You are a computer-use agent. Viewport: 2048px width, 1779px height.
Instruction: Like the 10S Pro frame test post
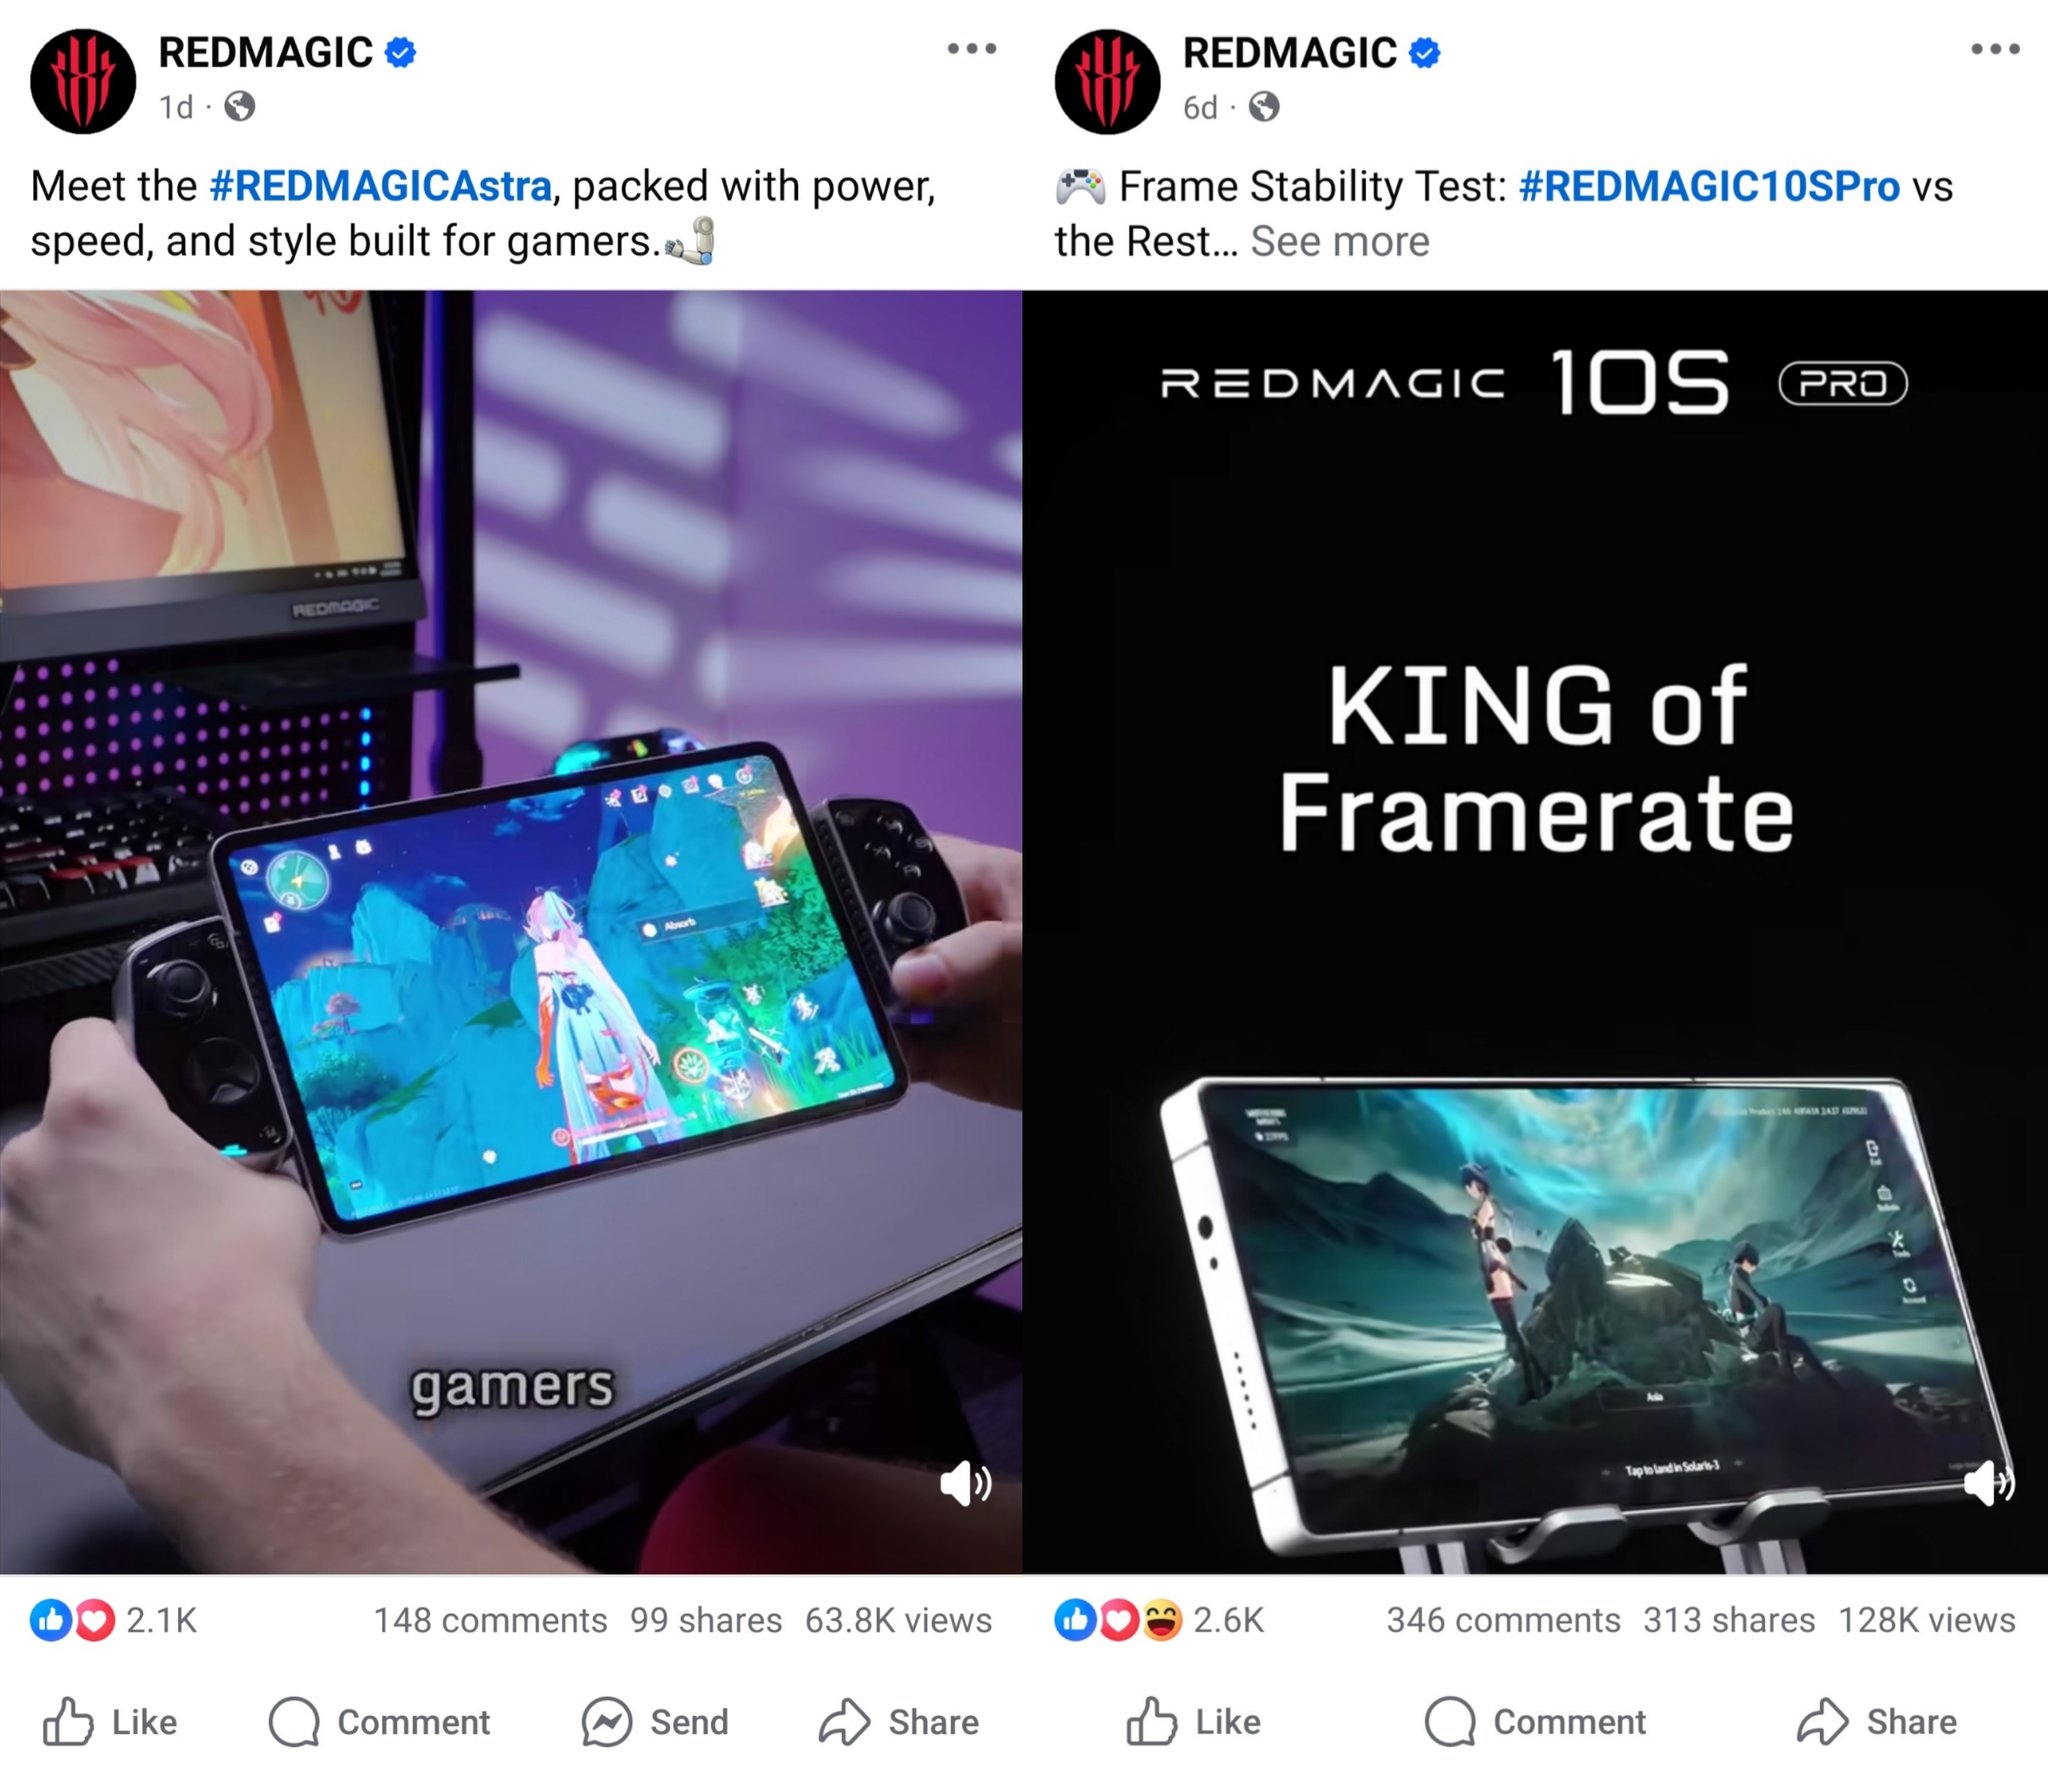(1194, 1722)
